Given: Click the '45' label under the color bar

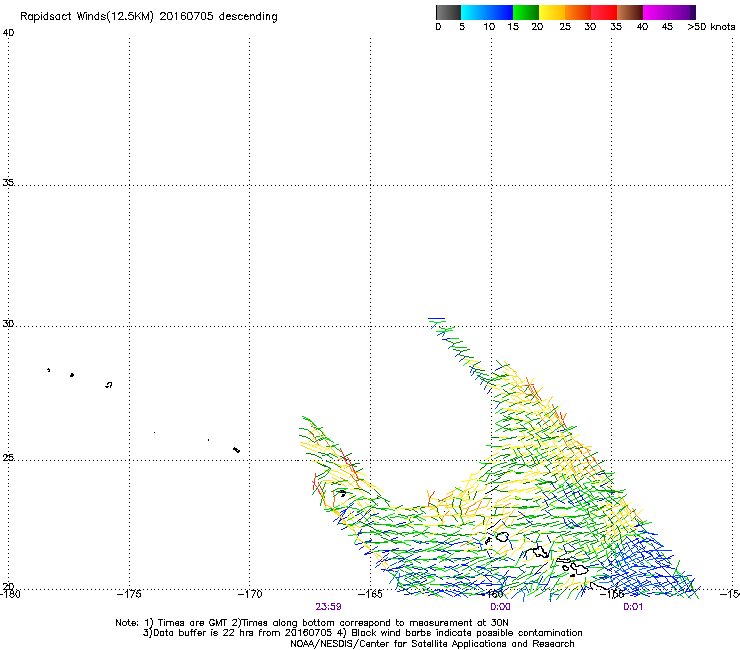Looking at the screenshot, I should click(x=667, y=27).
